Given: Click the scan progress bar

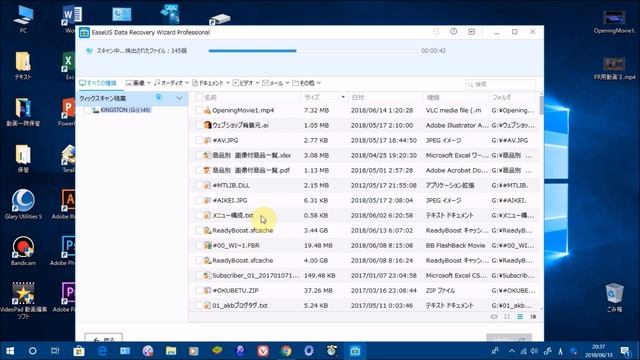Looking at the screenshot, I should 313,51.
